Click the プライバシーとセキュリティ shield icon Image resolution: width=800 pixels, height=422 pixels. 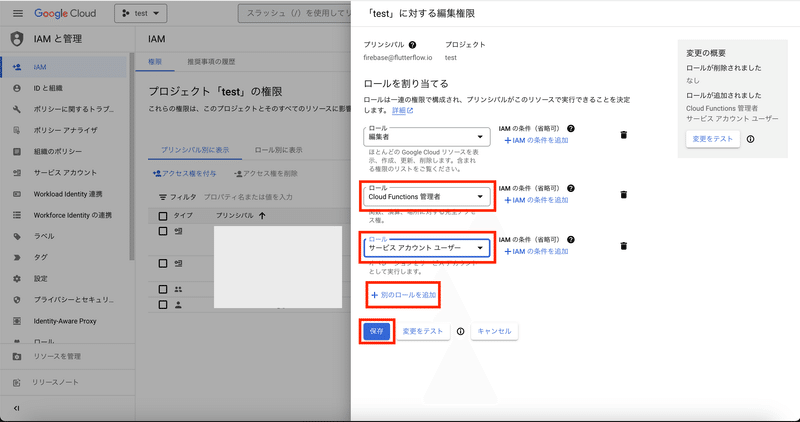point(17,300)
